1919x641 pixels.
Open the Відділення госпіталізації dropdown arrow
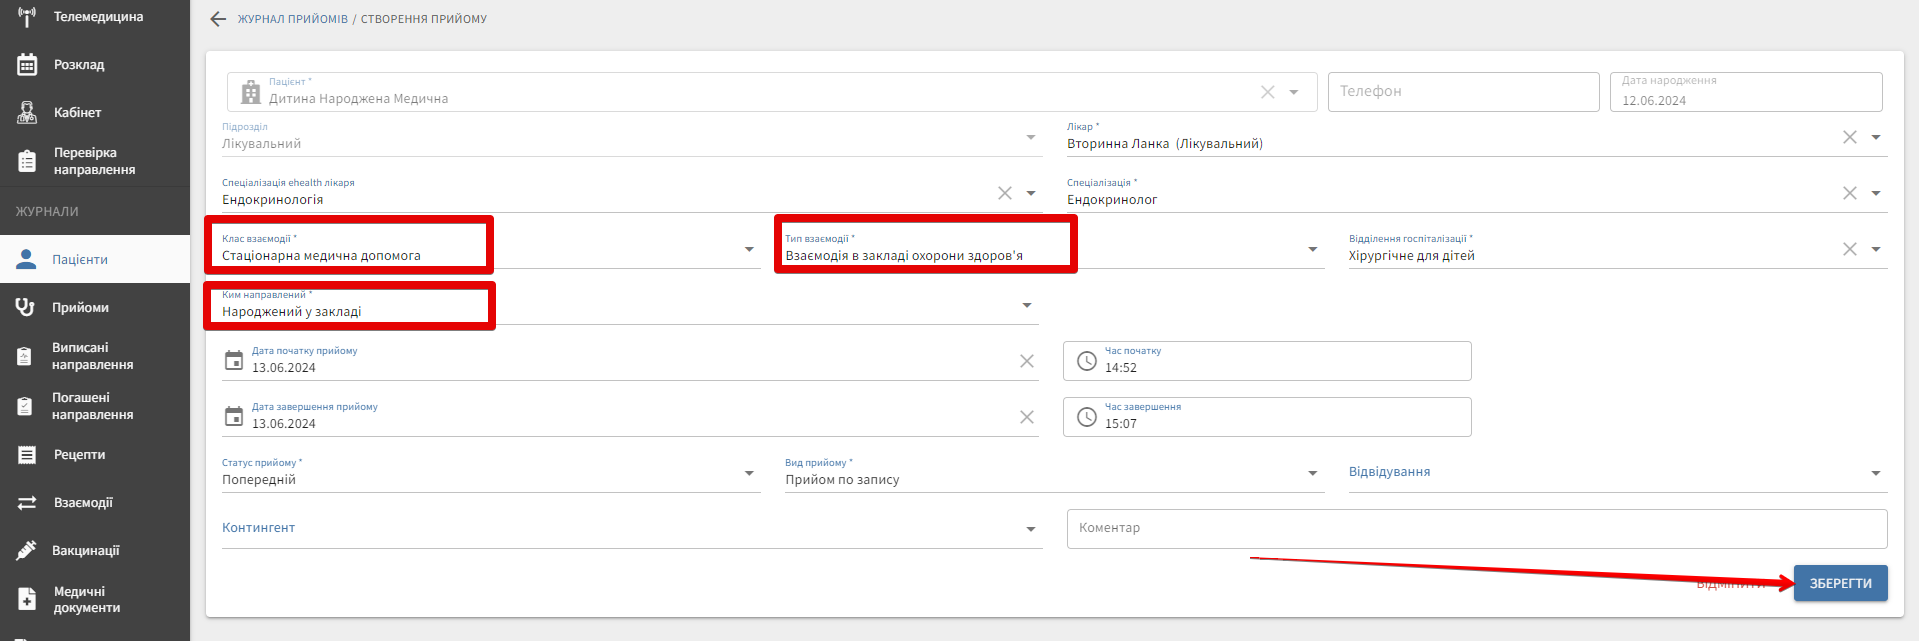[x=1876, y=249]
